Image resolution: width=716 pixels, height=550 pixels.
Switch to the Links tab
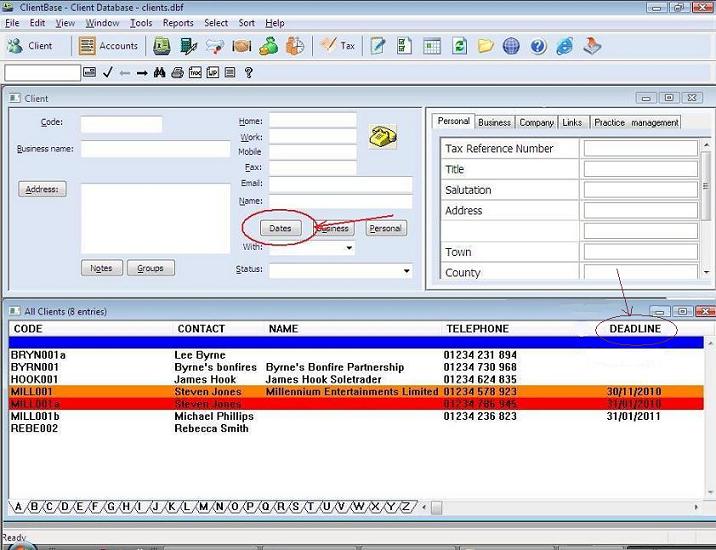point(572,122)
